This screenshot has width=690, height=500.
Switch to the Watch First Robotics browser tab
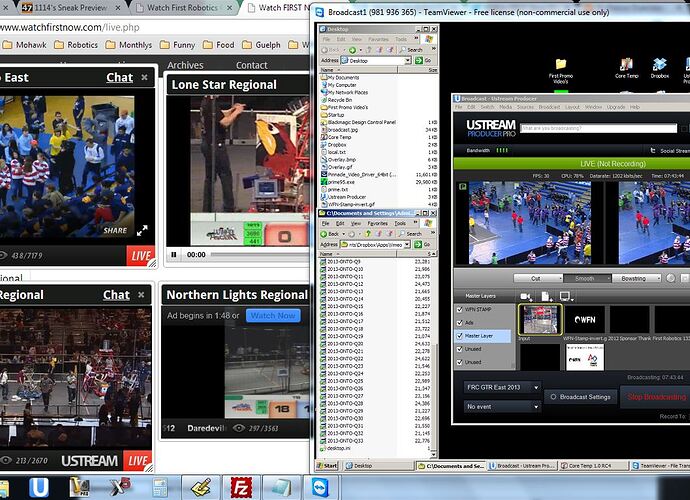pos(183,7)
